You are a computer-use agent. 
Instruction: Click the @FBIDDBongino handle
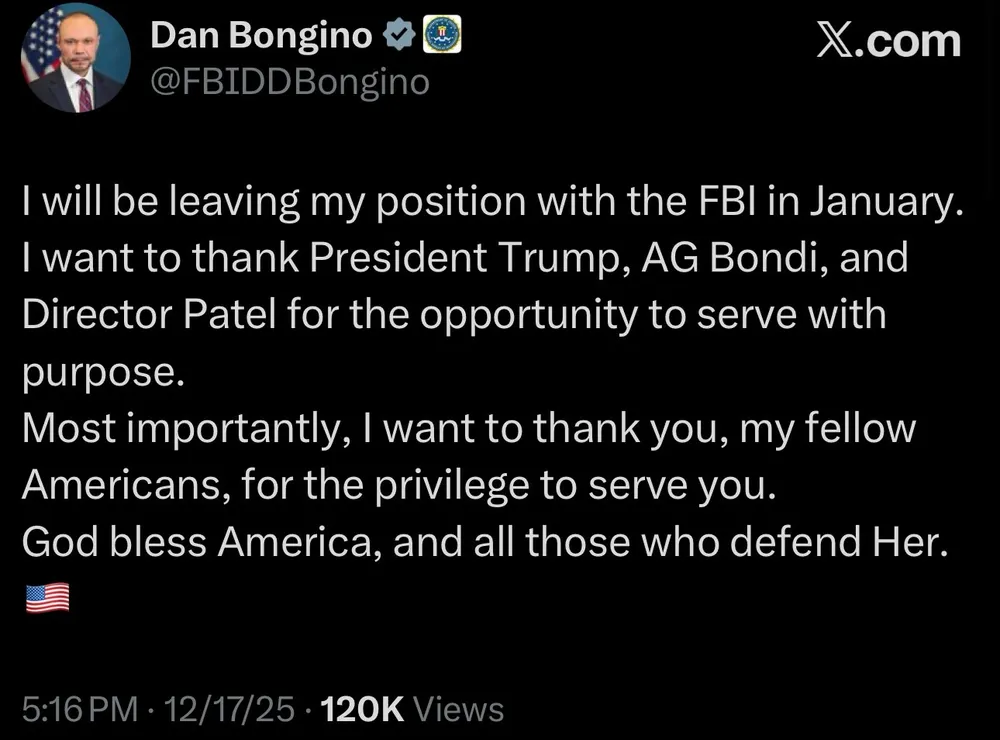(289, 81)
